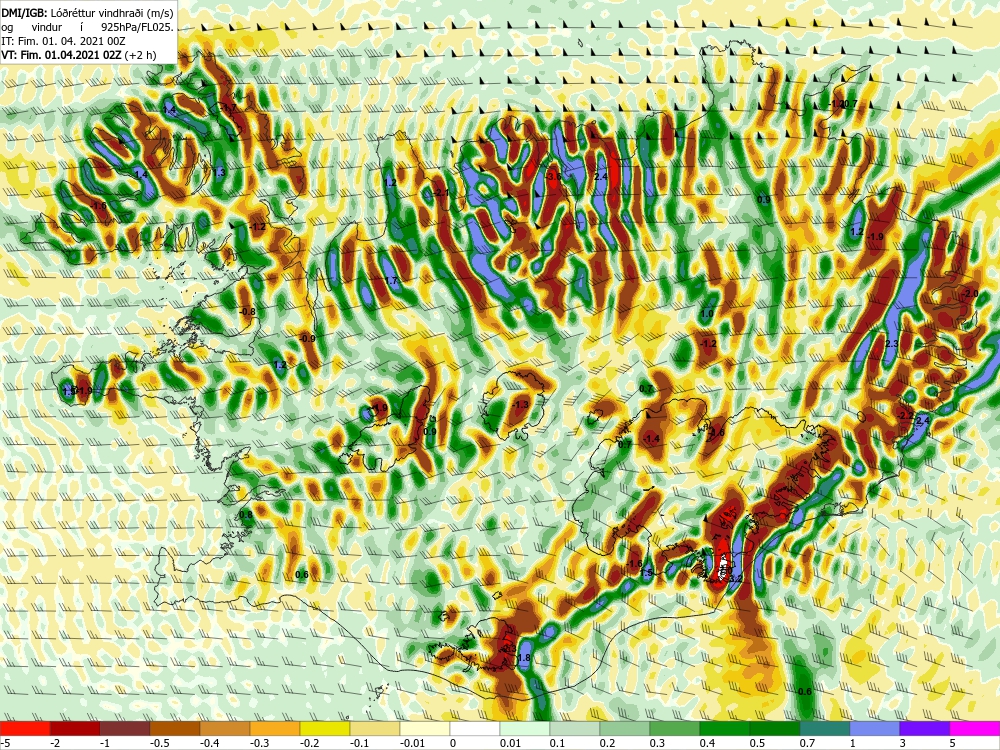
Task: Click the '-0.01' legend label
Action: point(413,743)
